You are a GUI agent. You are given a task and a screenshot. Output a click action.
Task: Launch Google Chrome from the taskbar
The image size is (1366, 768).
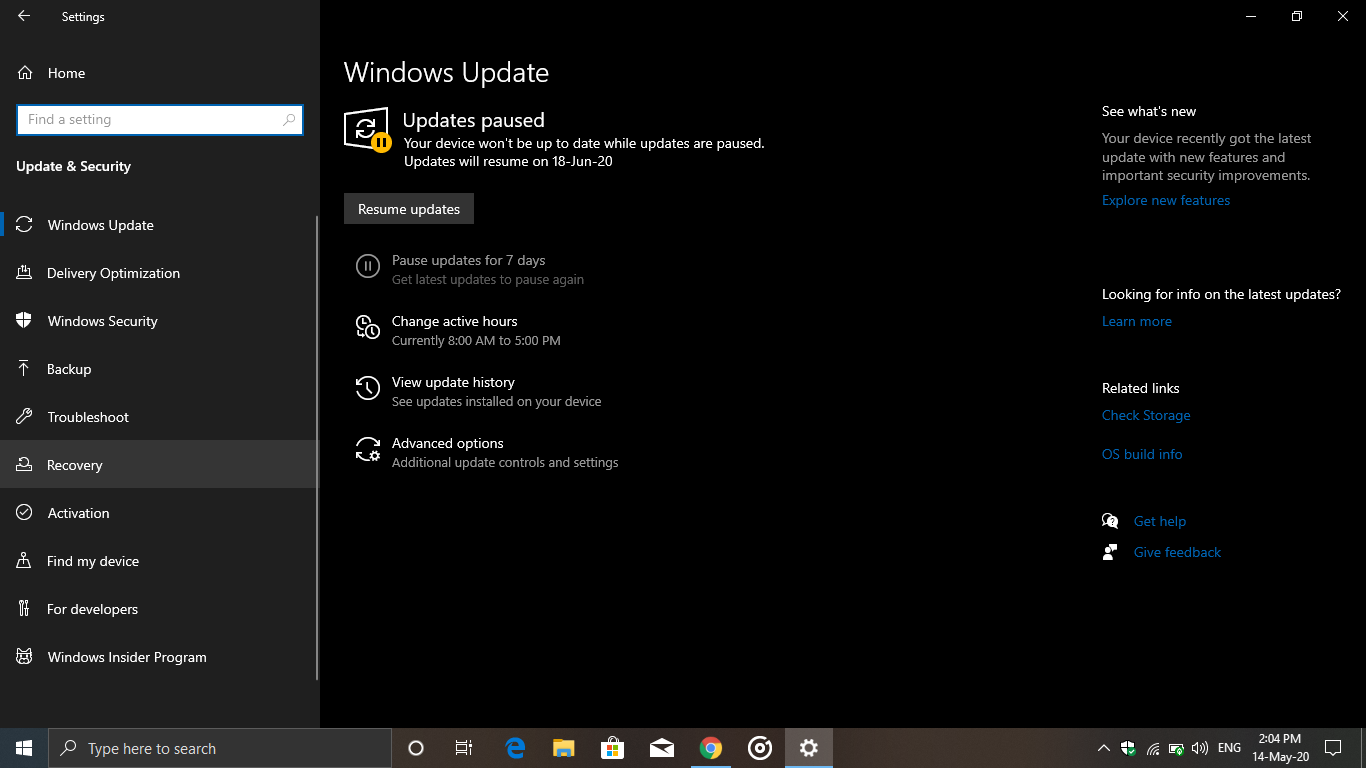(x=711, y=748)
